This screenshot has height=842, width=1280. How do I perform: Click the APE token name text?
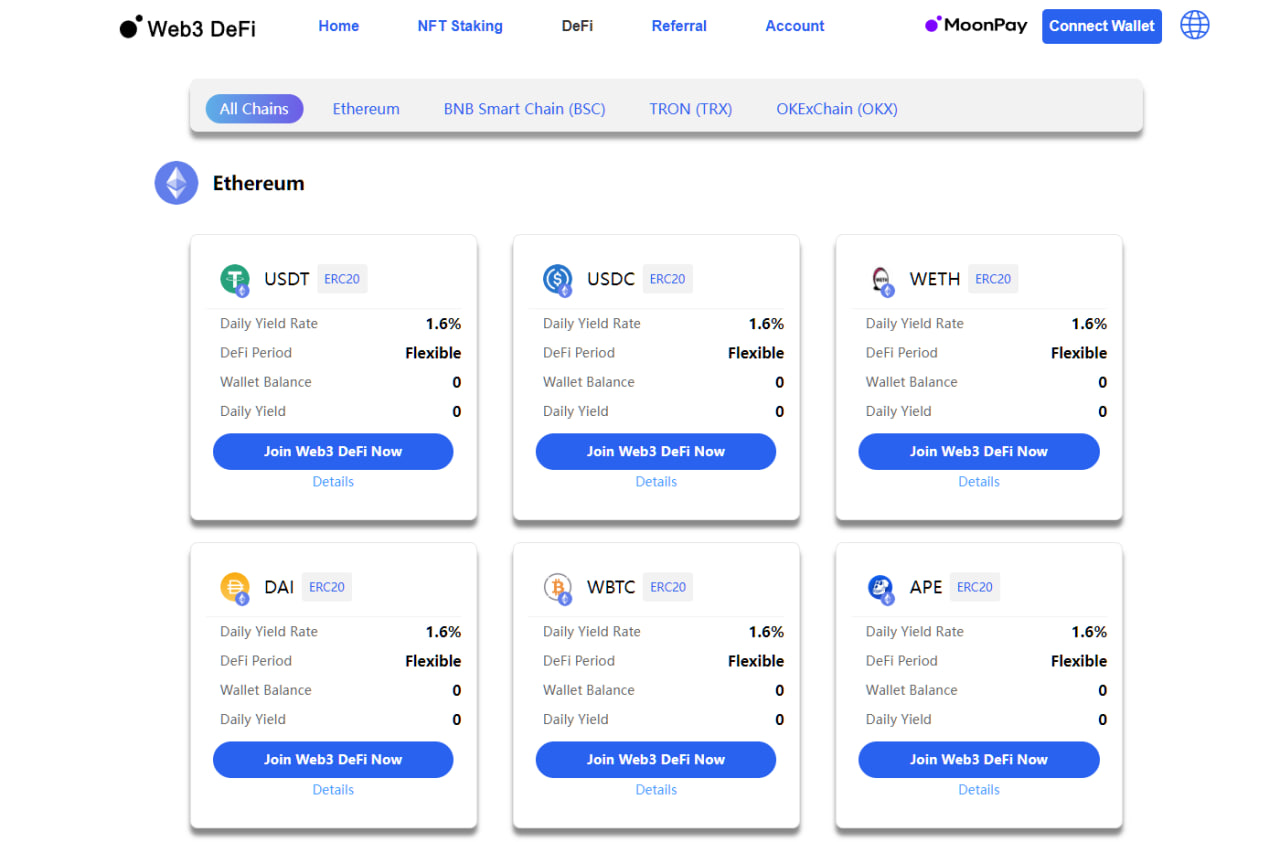(926, 587)
